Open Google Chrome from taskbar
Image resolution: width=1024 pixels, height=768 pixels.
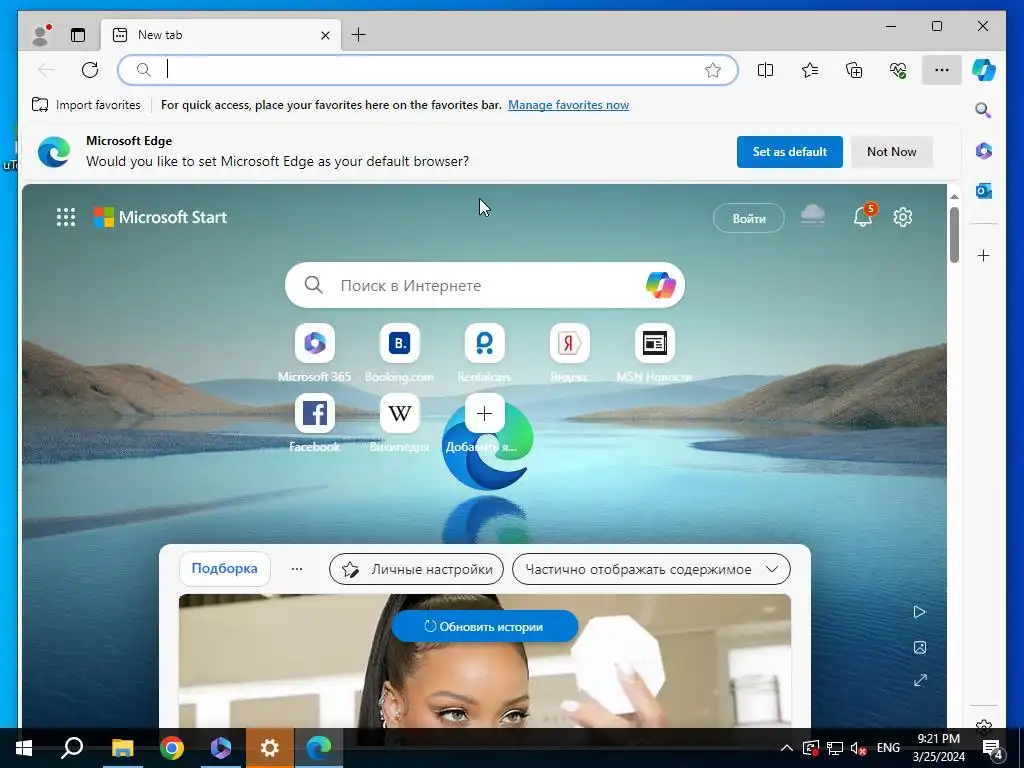(172, 748)
